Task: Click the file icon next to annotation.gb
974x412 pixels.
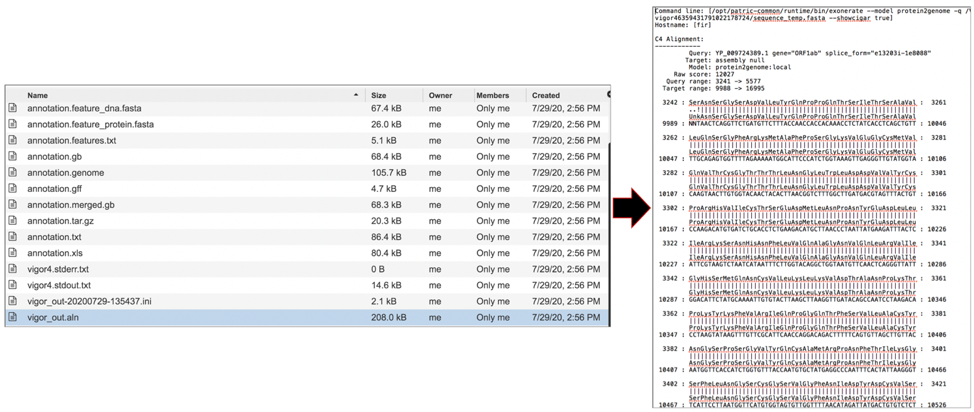Action: click(x=13, y=156)
